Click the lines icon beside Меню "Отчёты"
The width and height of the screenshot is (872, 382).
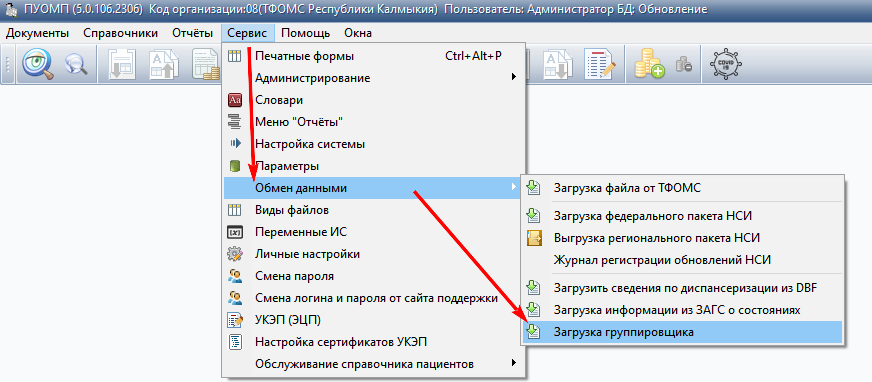235,122
